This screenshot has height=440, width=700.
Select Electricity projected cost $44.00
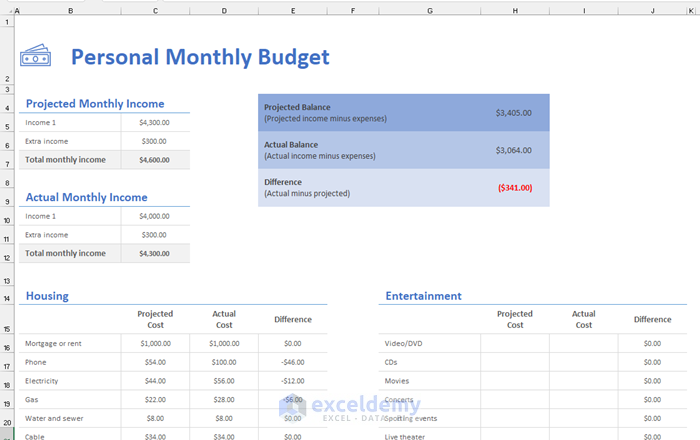click(155, 381)
